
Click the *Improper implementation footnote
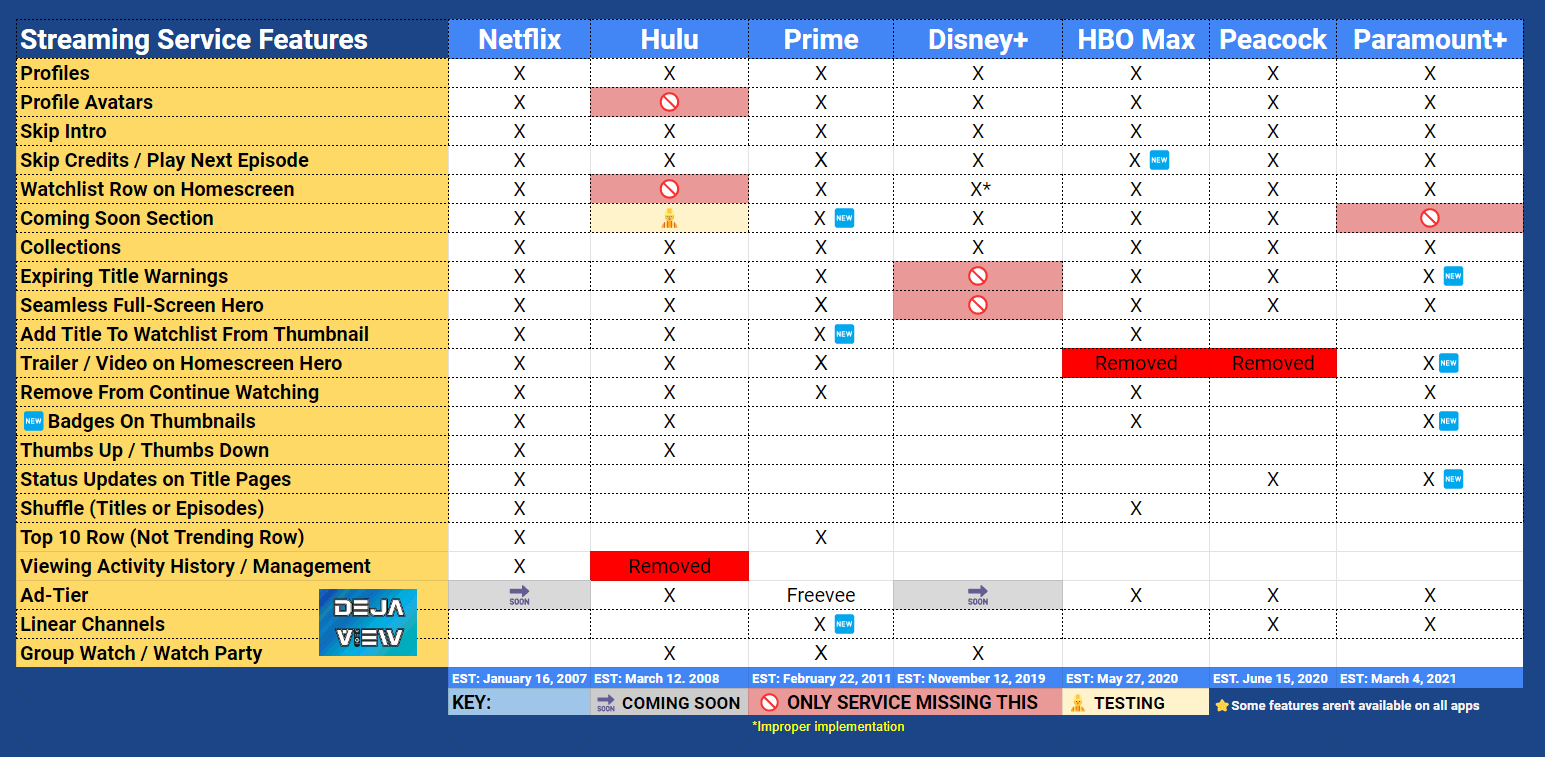[x=828, y=726]
